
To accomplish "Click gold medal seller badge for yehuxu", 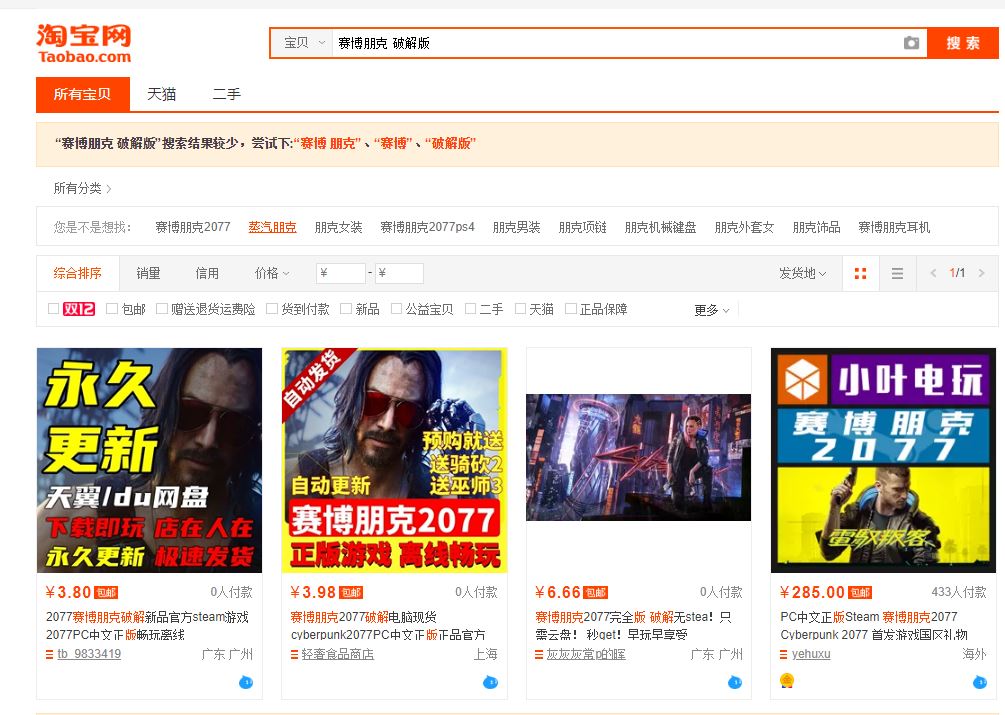I will pyautogui.click(x=787, y=680).
